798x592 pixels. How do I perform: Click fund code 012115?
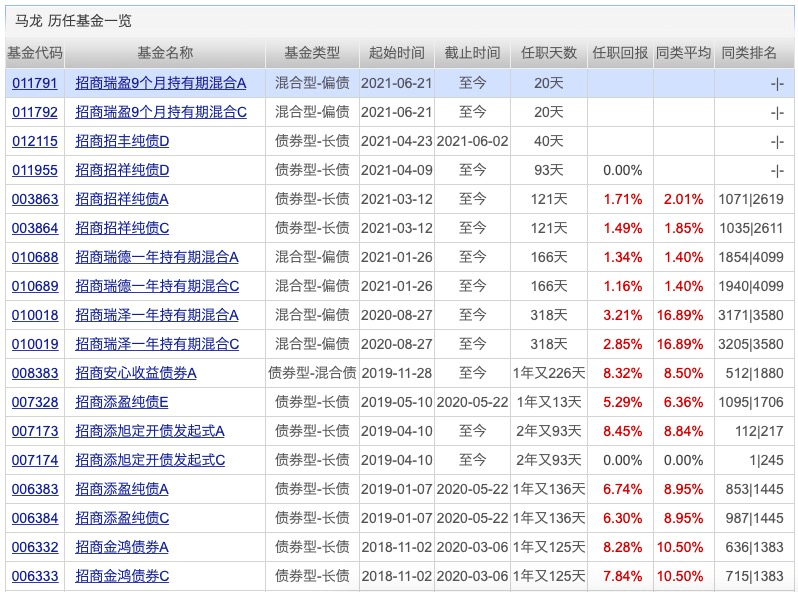(34, 141)
